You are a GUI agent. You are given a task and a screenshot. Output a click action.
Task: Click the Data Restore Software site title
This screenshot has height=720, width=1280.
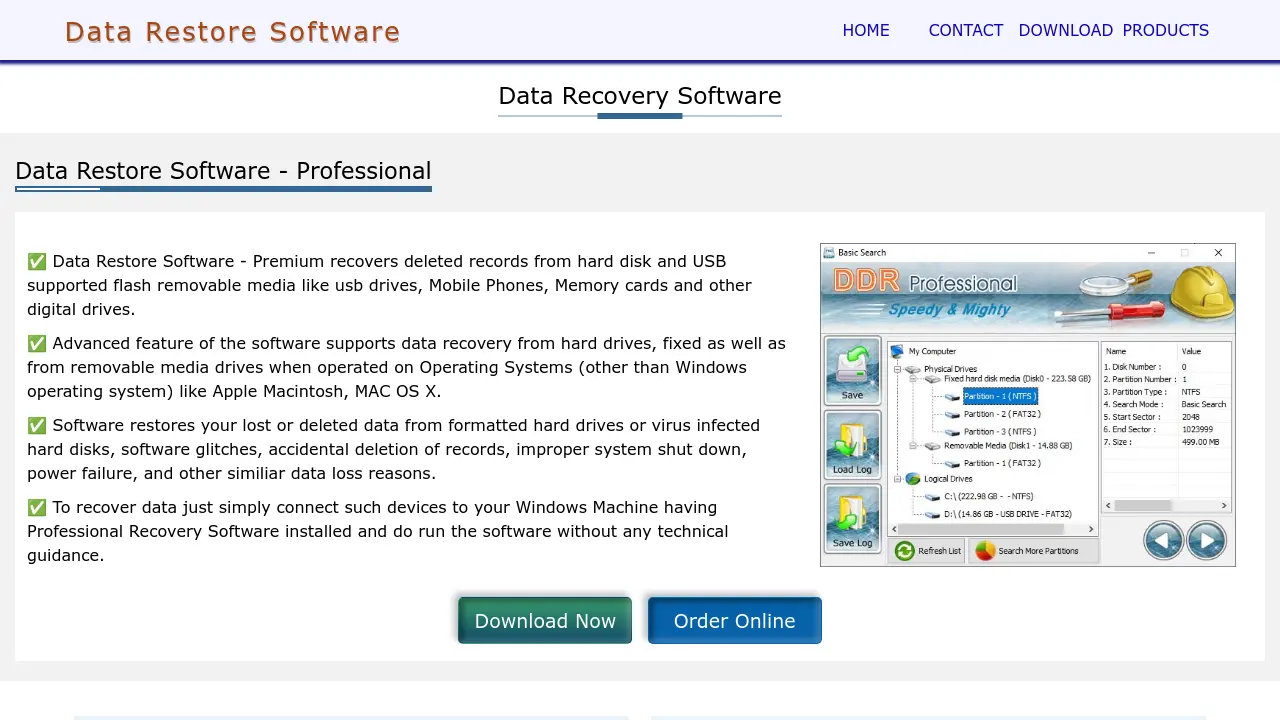(233, 32)
